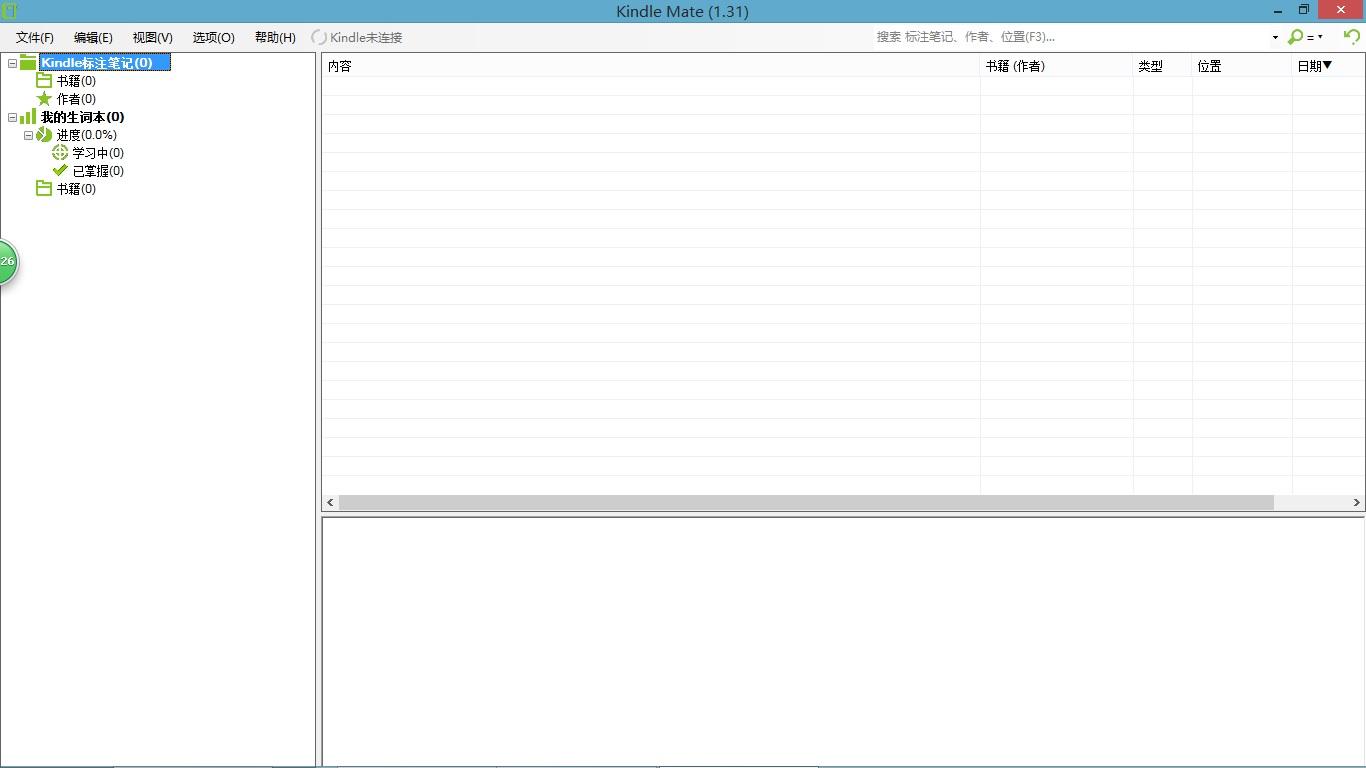
Task: Select the 已掌握(0) tree label
Action: click(98, 171)
